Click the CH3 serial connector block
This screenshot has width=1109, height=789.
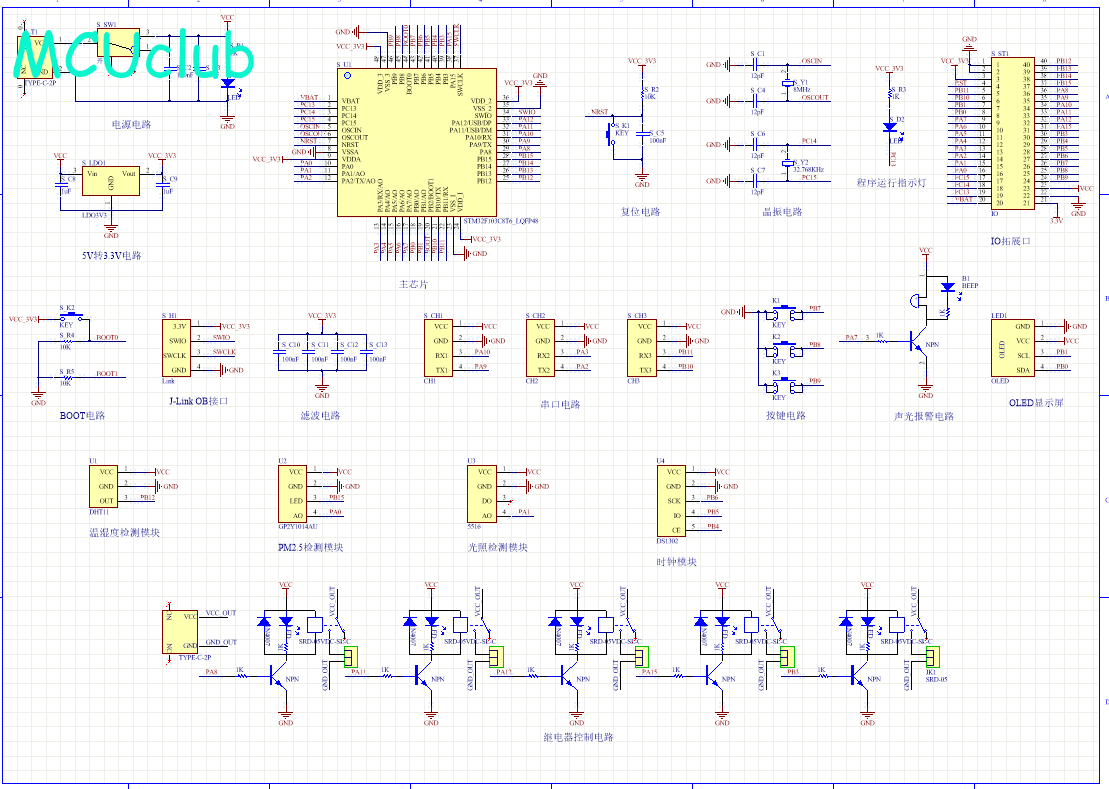641,348
